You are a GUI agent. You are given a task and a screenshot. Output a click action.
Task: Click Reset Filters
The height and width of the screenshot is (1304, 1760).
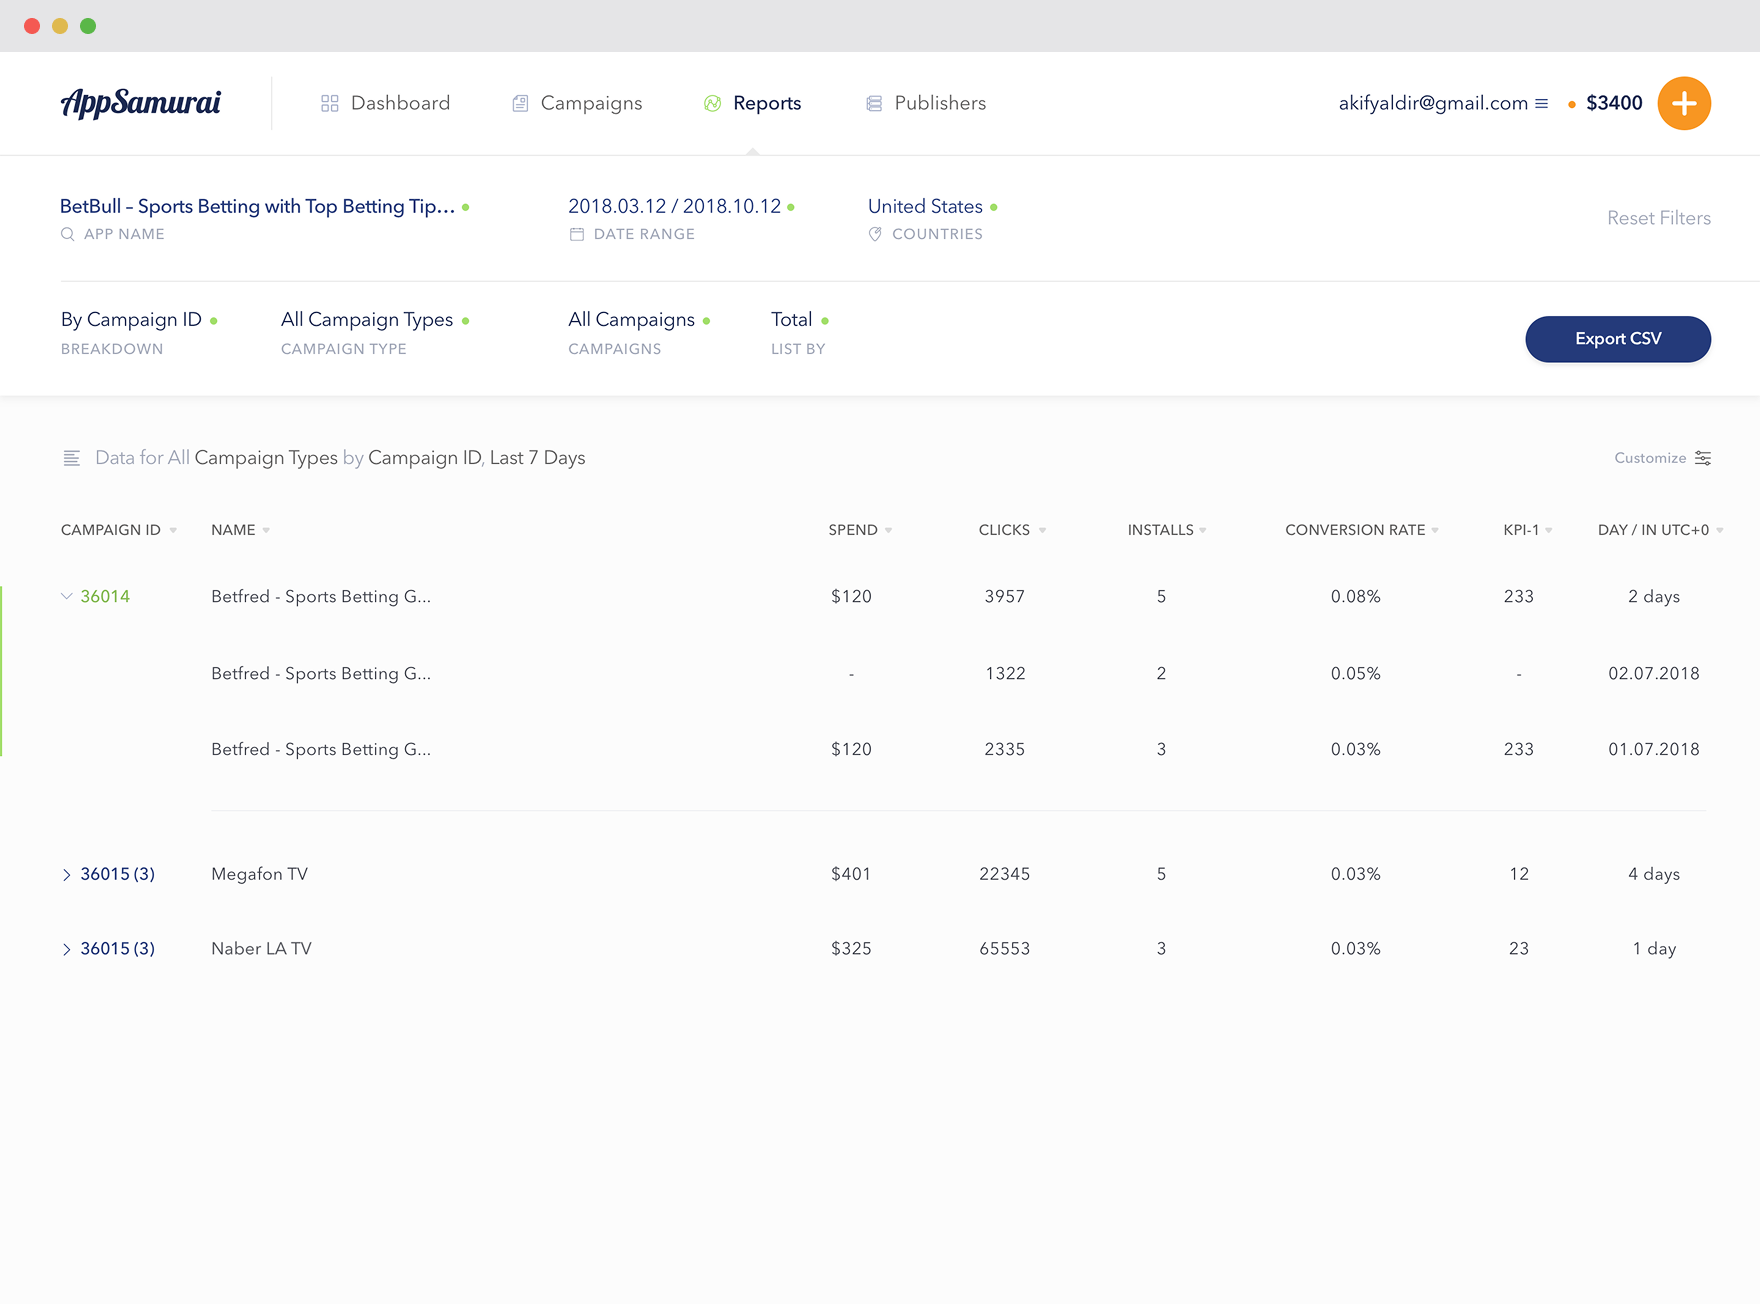tap(1659, 218)
